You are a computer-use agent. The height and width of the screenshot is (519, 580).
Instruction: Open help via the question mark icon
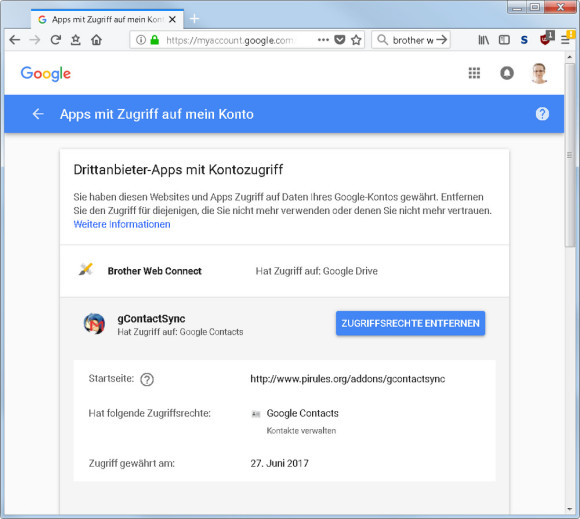pyautogui.click(x=542, y=114)
